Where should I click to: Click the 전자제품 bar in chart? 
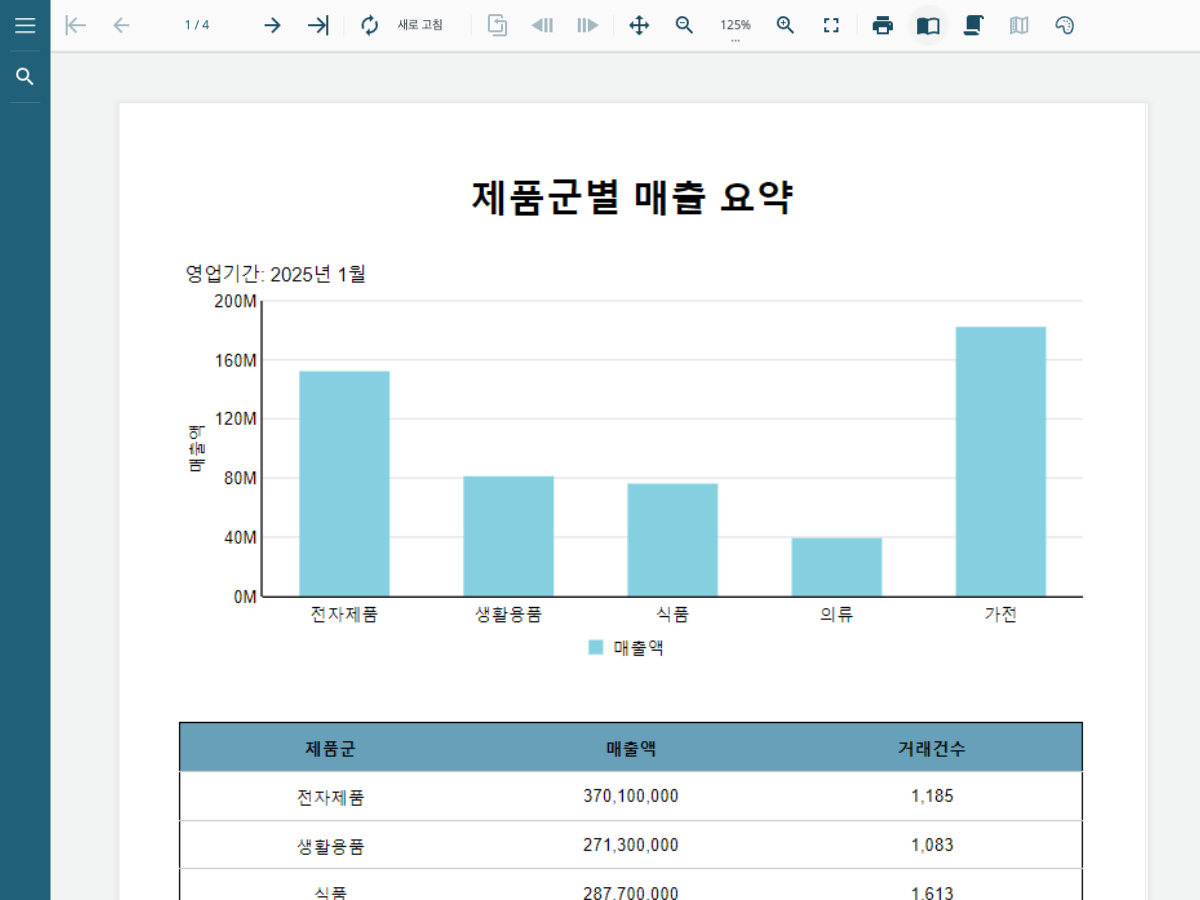tap(344, 483)
